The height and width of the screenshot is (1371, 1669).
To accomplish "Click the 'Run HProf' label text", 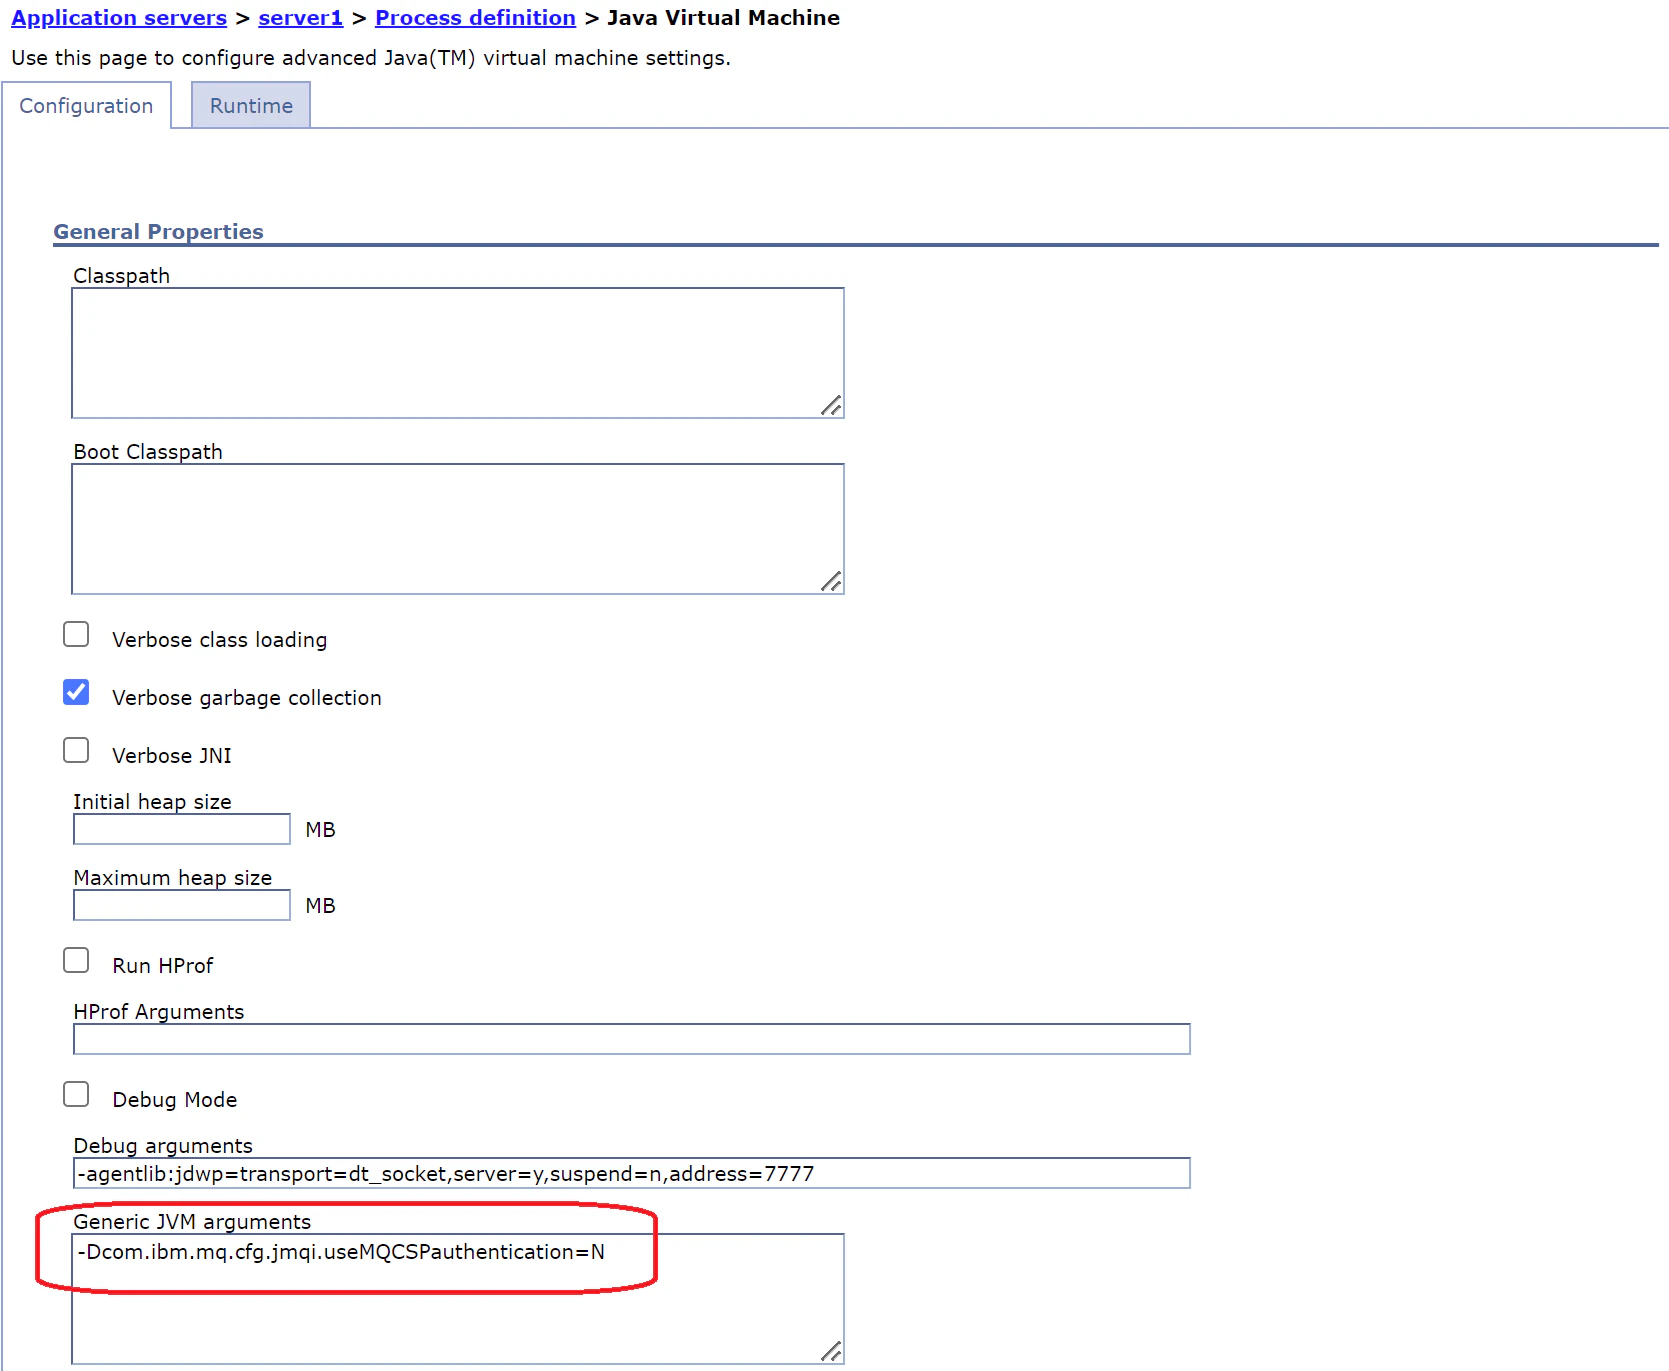I will [162, 966].
